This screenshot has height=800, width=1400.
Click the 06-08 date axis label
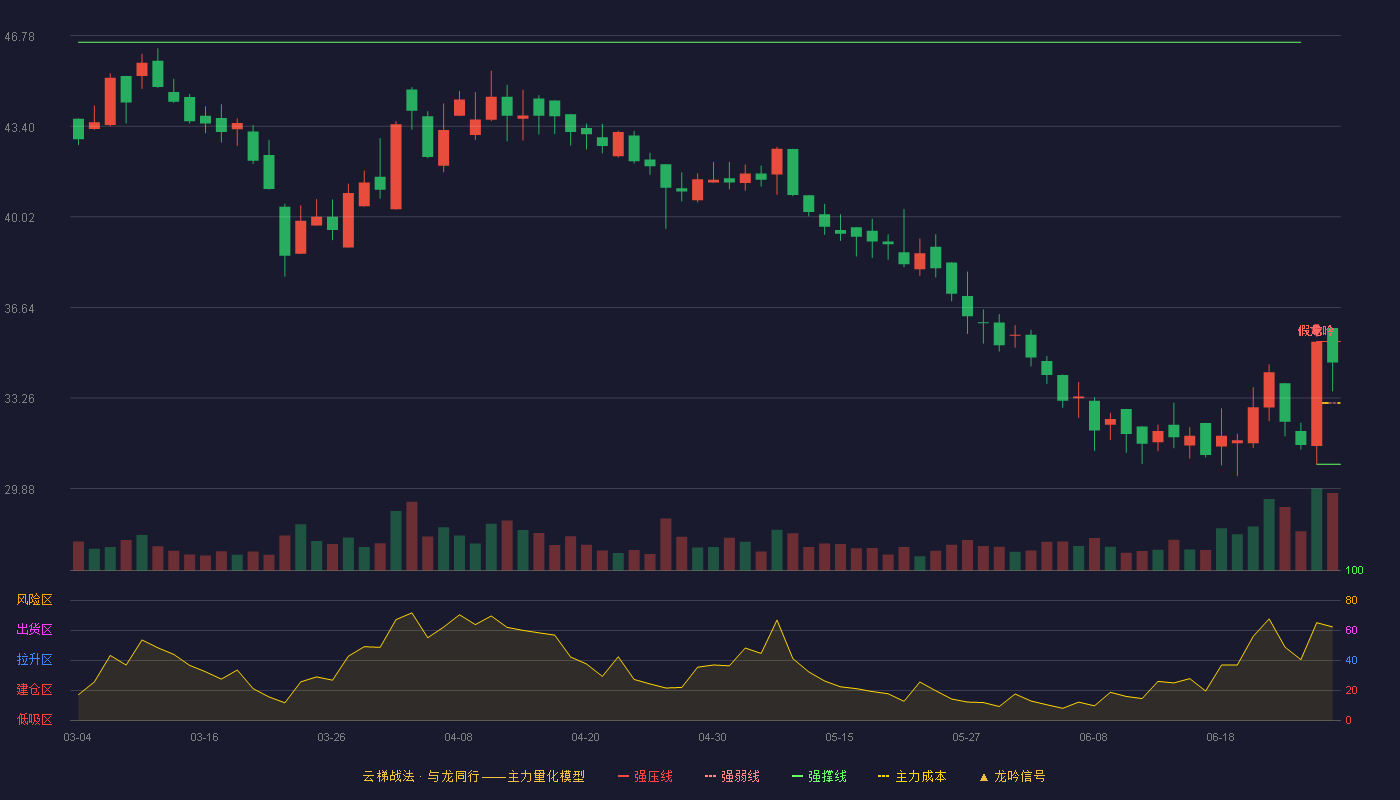click(1093, 737)
